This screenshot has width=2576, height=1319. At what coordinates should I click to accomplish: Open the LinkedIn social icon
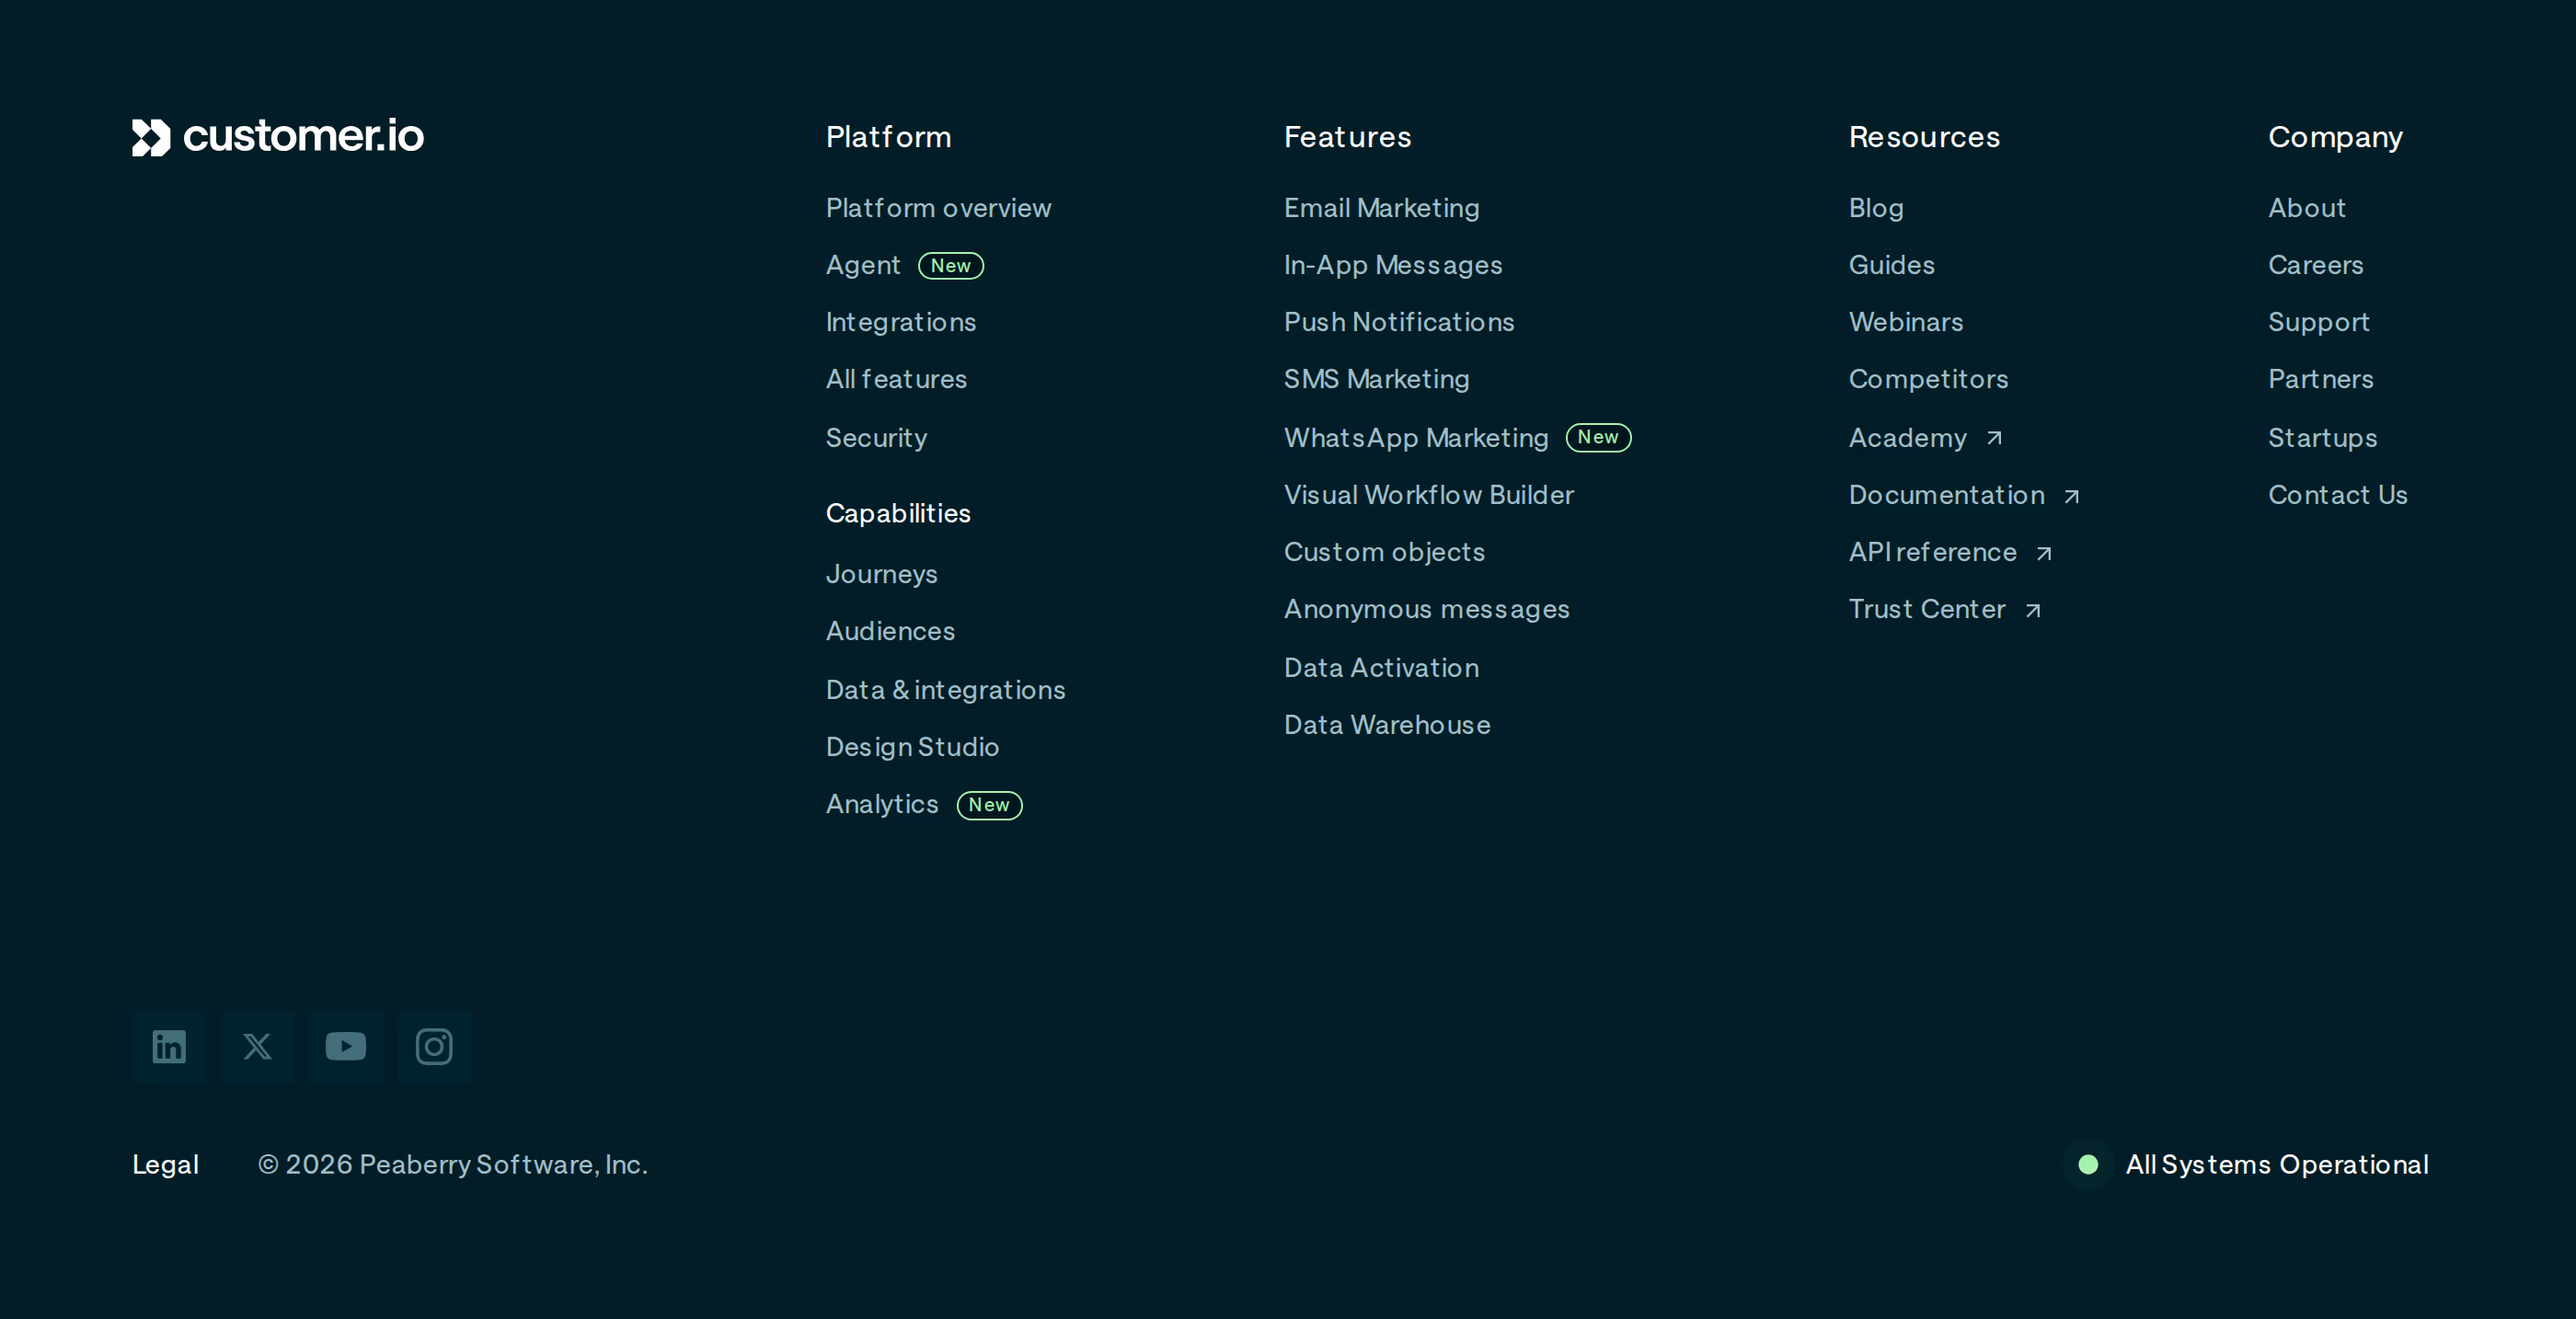pyautogui.click(x=169, y=1046)
